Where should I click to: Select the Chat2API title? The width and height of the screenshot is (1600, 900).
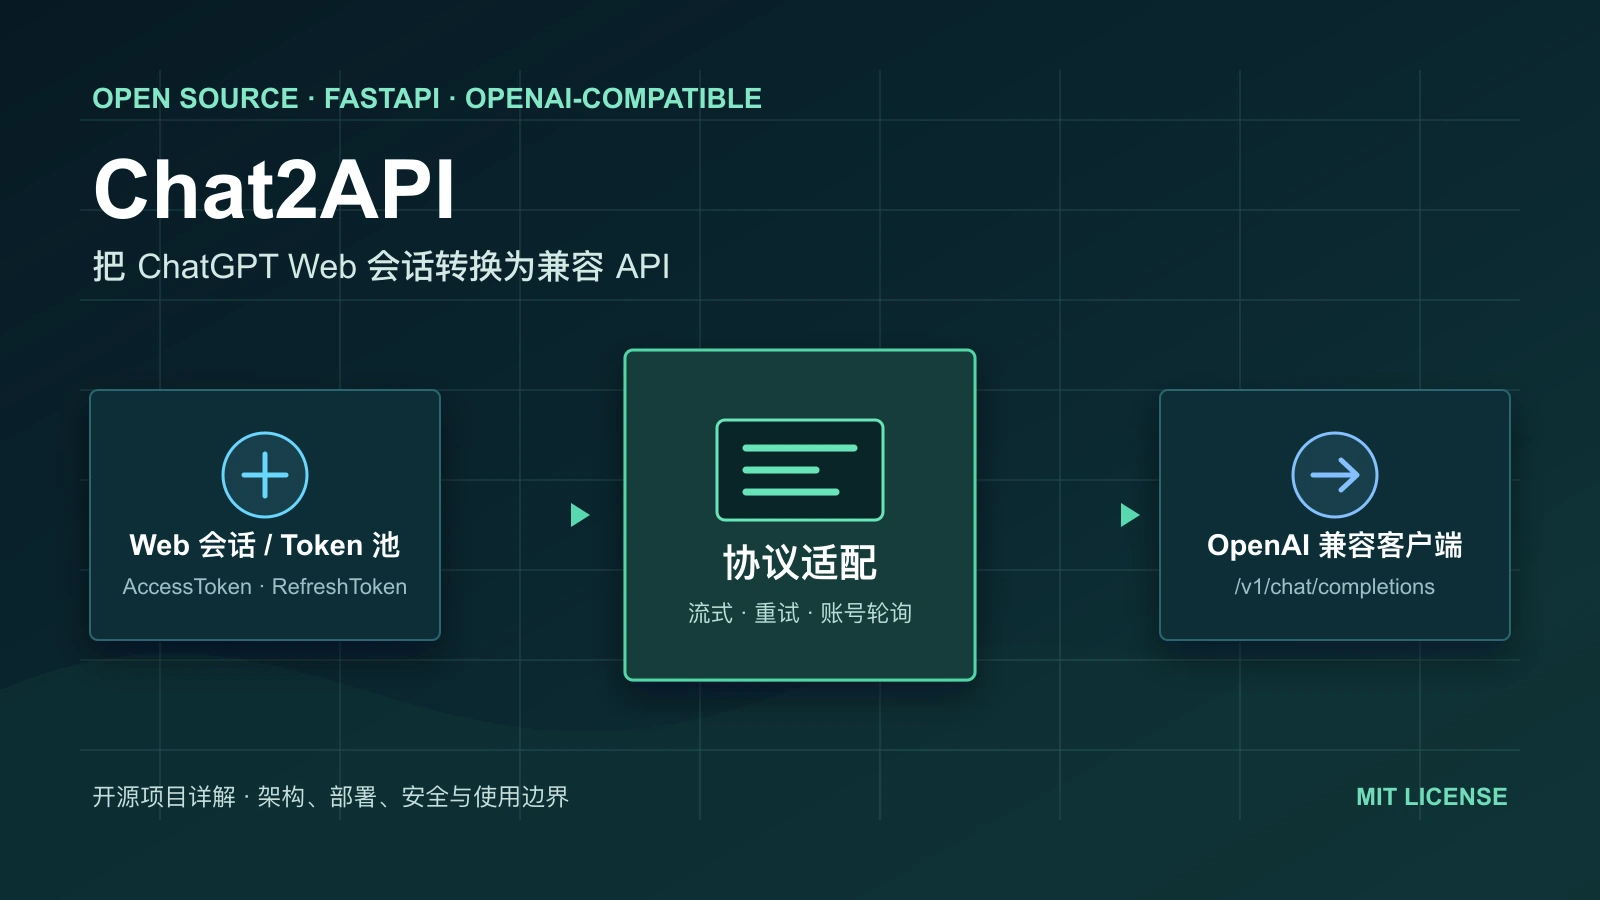274,189
